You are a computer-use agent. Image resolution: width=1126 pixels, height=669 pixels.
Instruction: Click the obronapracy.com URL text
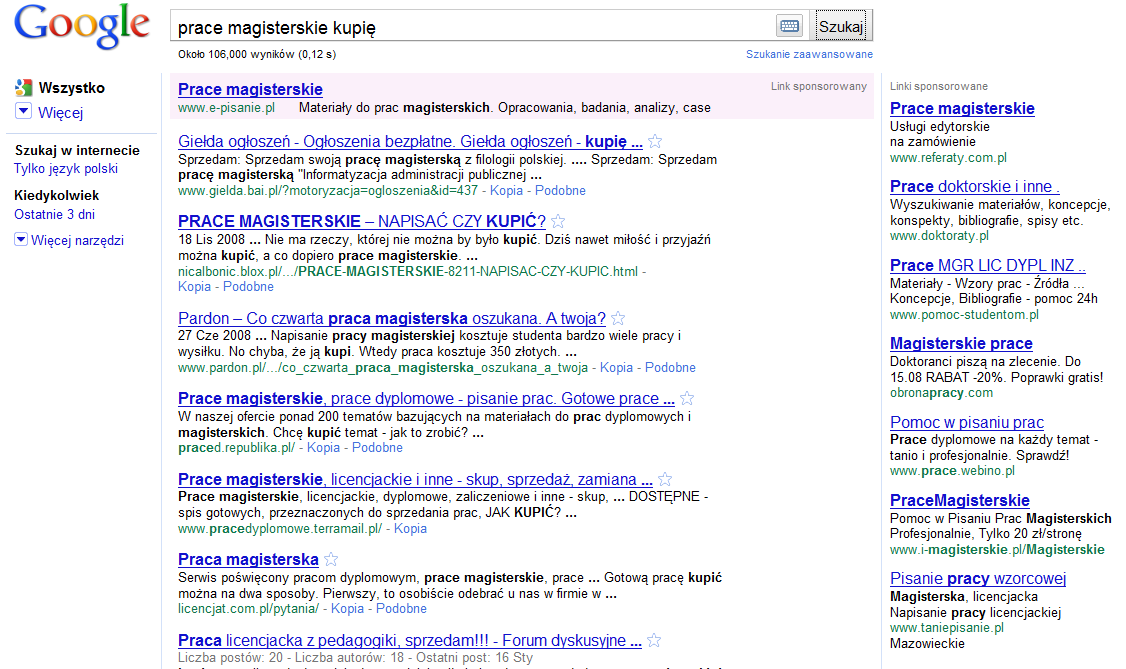click(x=941, y=393)
